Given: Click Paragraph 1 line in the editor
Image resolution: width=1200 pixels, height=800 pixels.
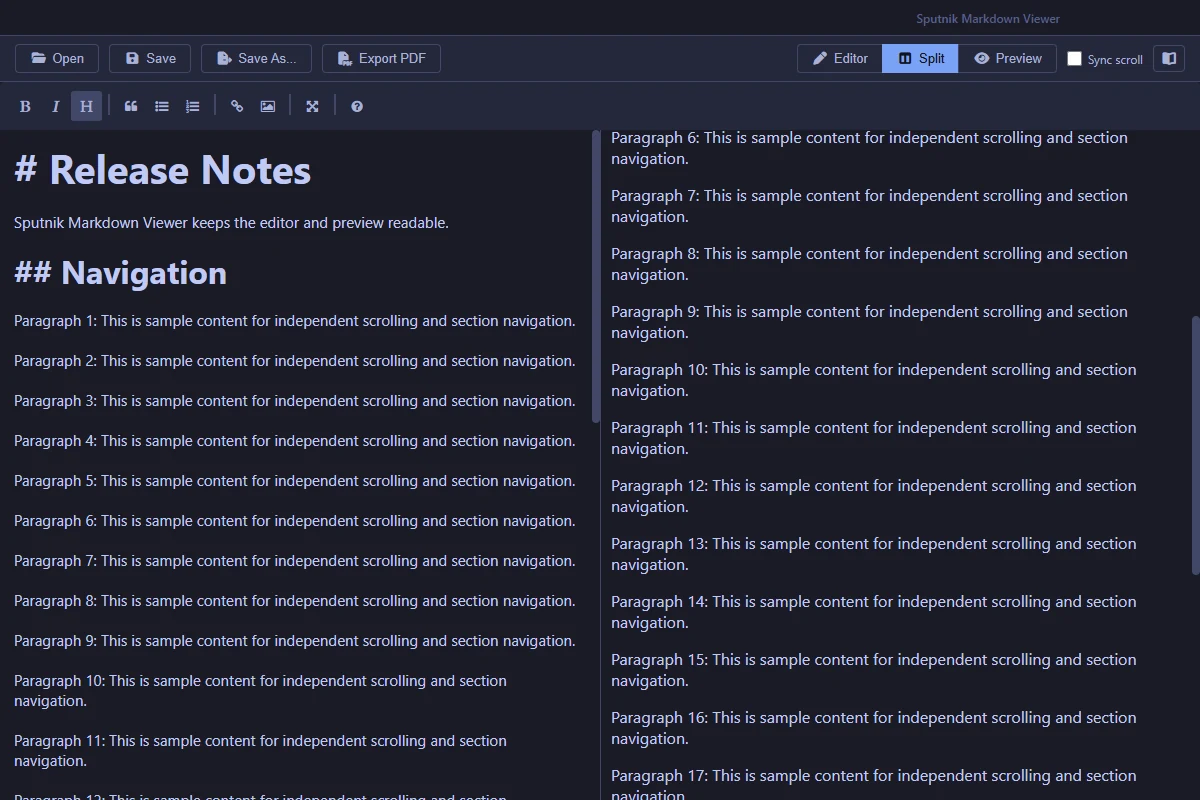Looking at the screenshot, I should (x=295, y=321).
